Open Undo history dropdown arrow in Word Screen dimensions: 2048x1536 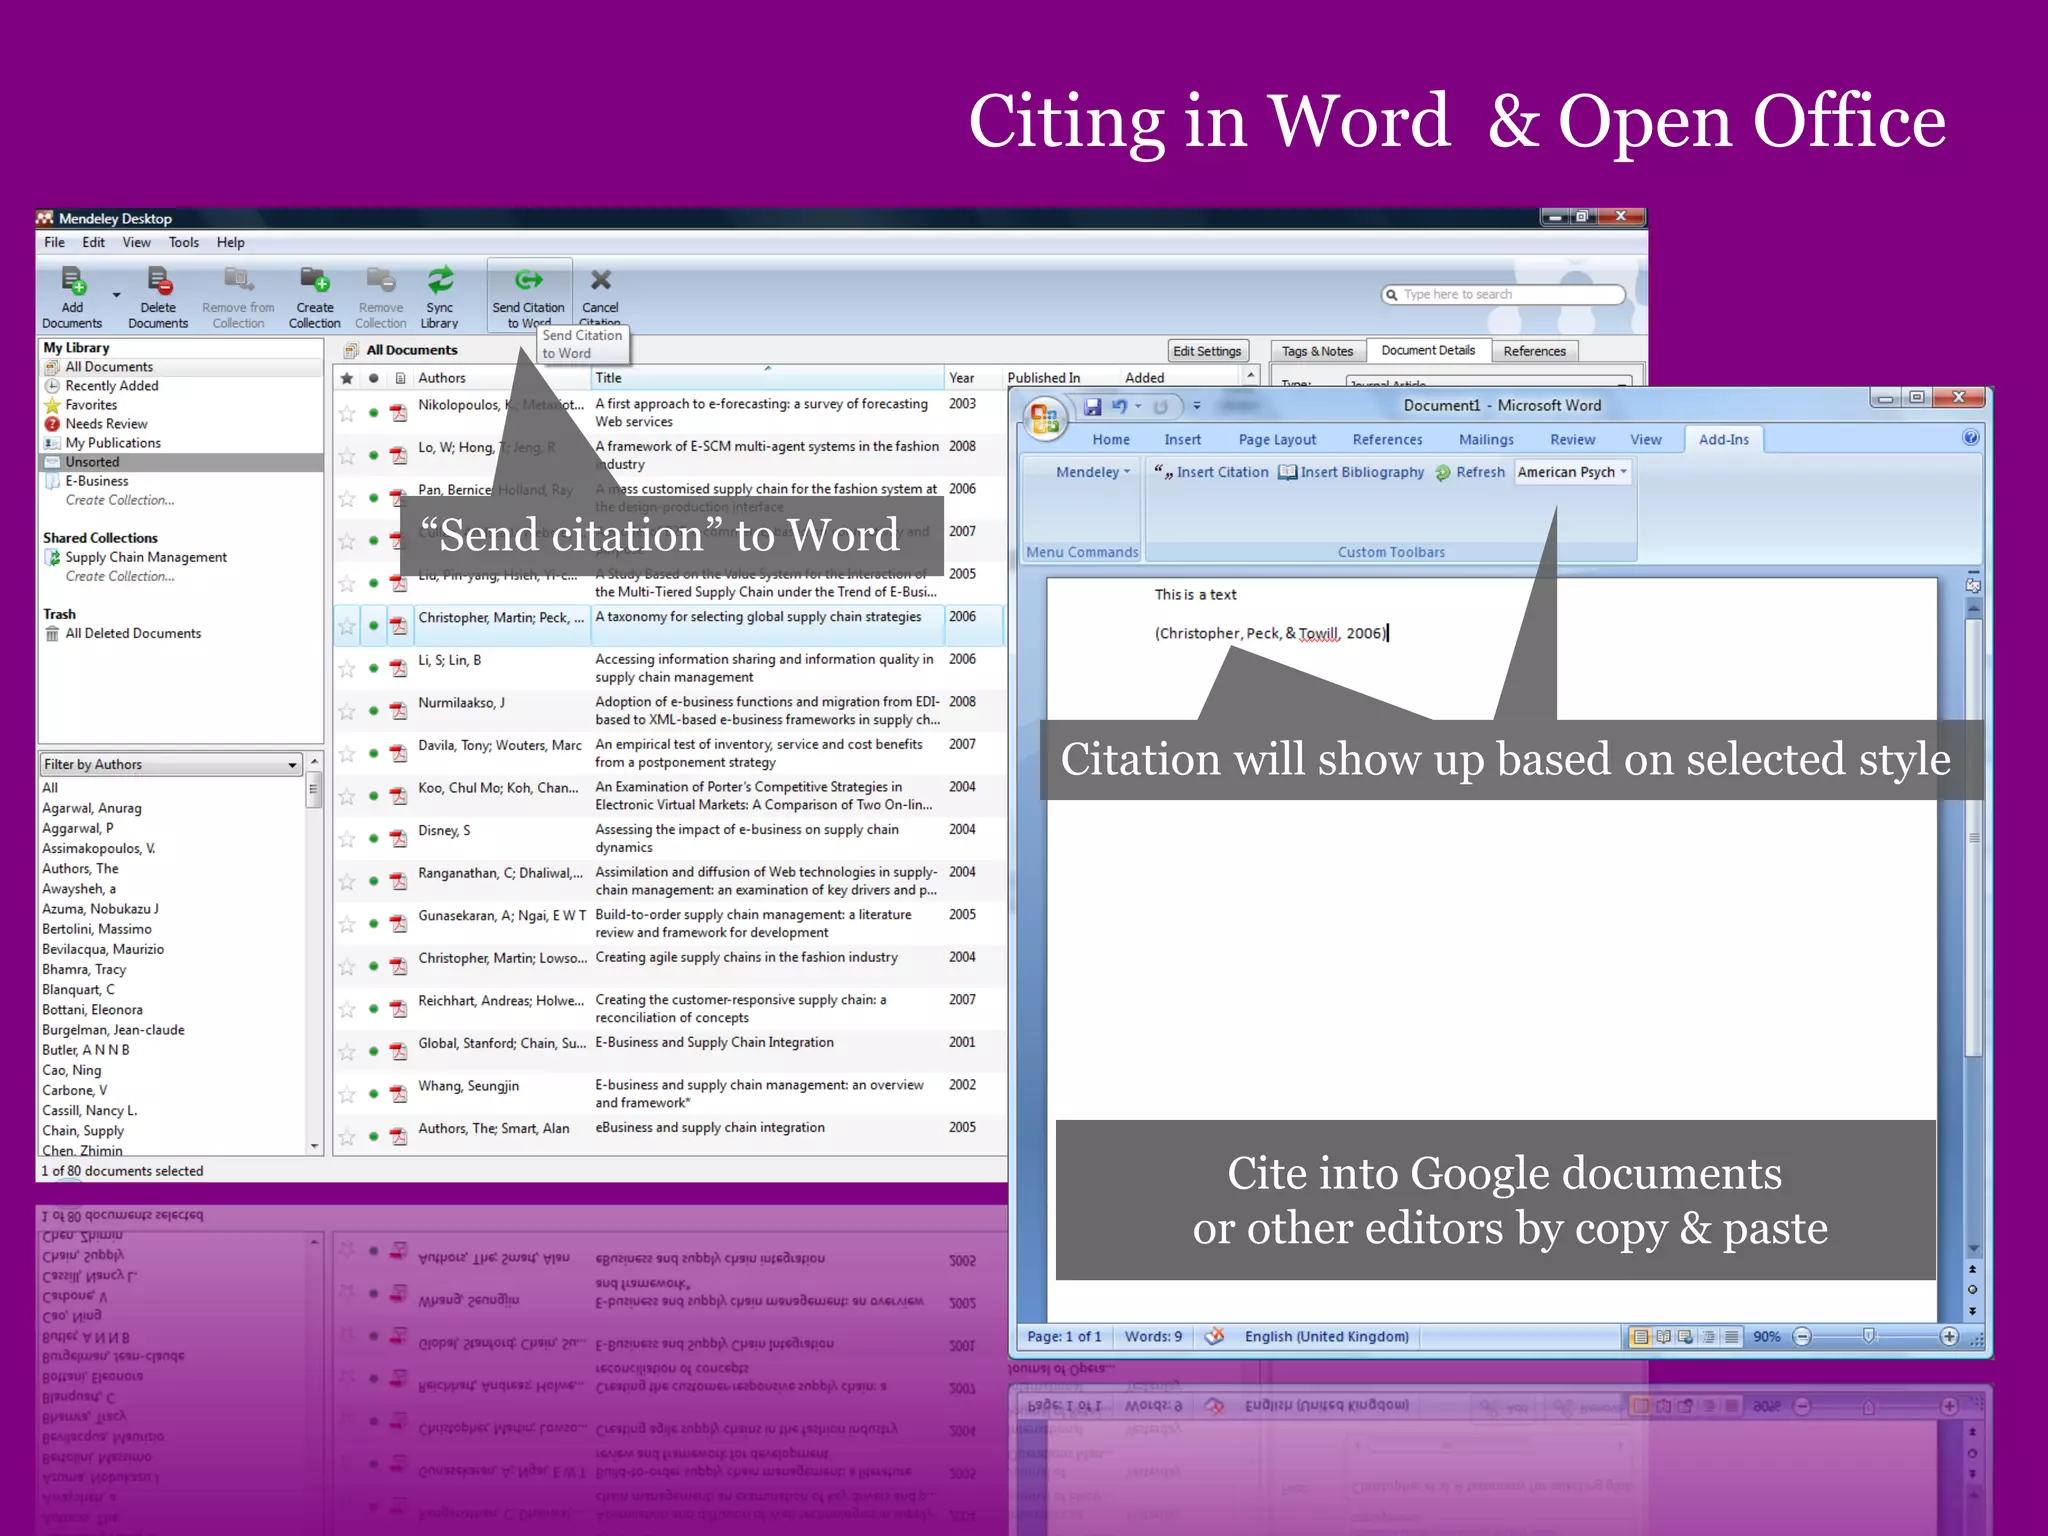[x=1138, y=406]
